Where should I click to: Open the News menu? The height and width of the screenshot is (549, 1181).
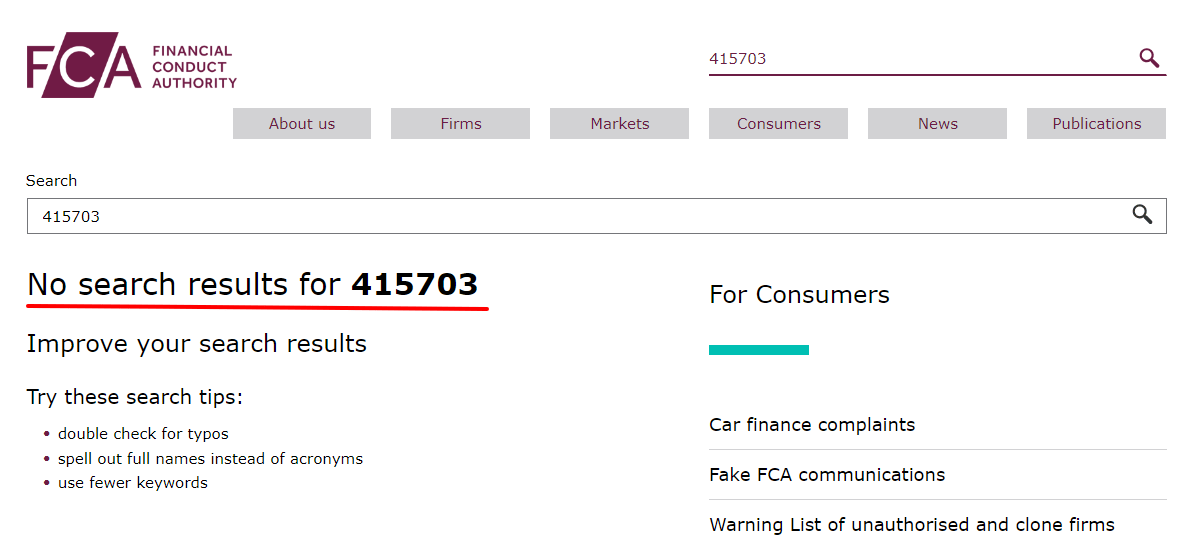click(938, 124)
